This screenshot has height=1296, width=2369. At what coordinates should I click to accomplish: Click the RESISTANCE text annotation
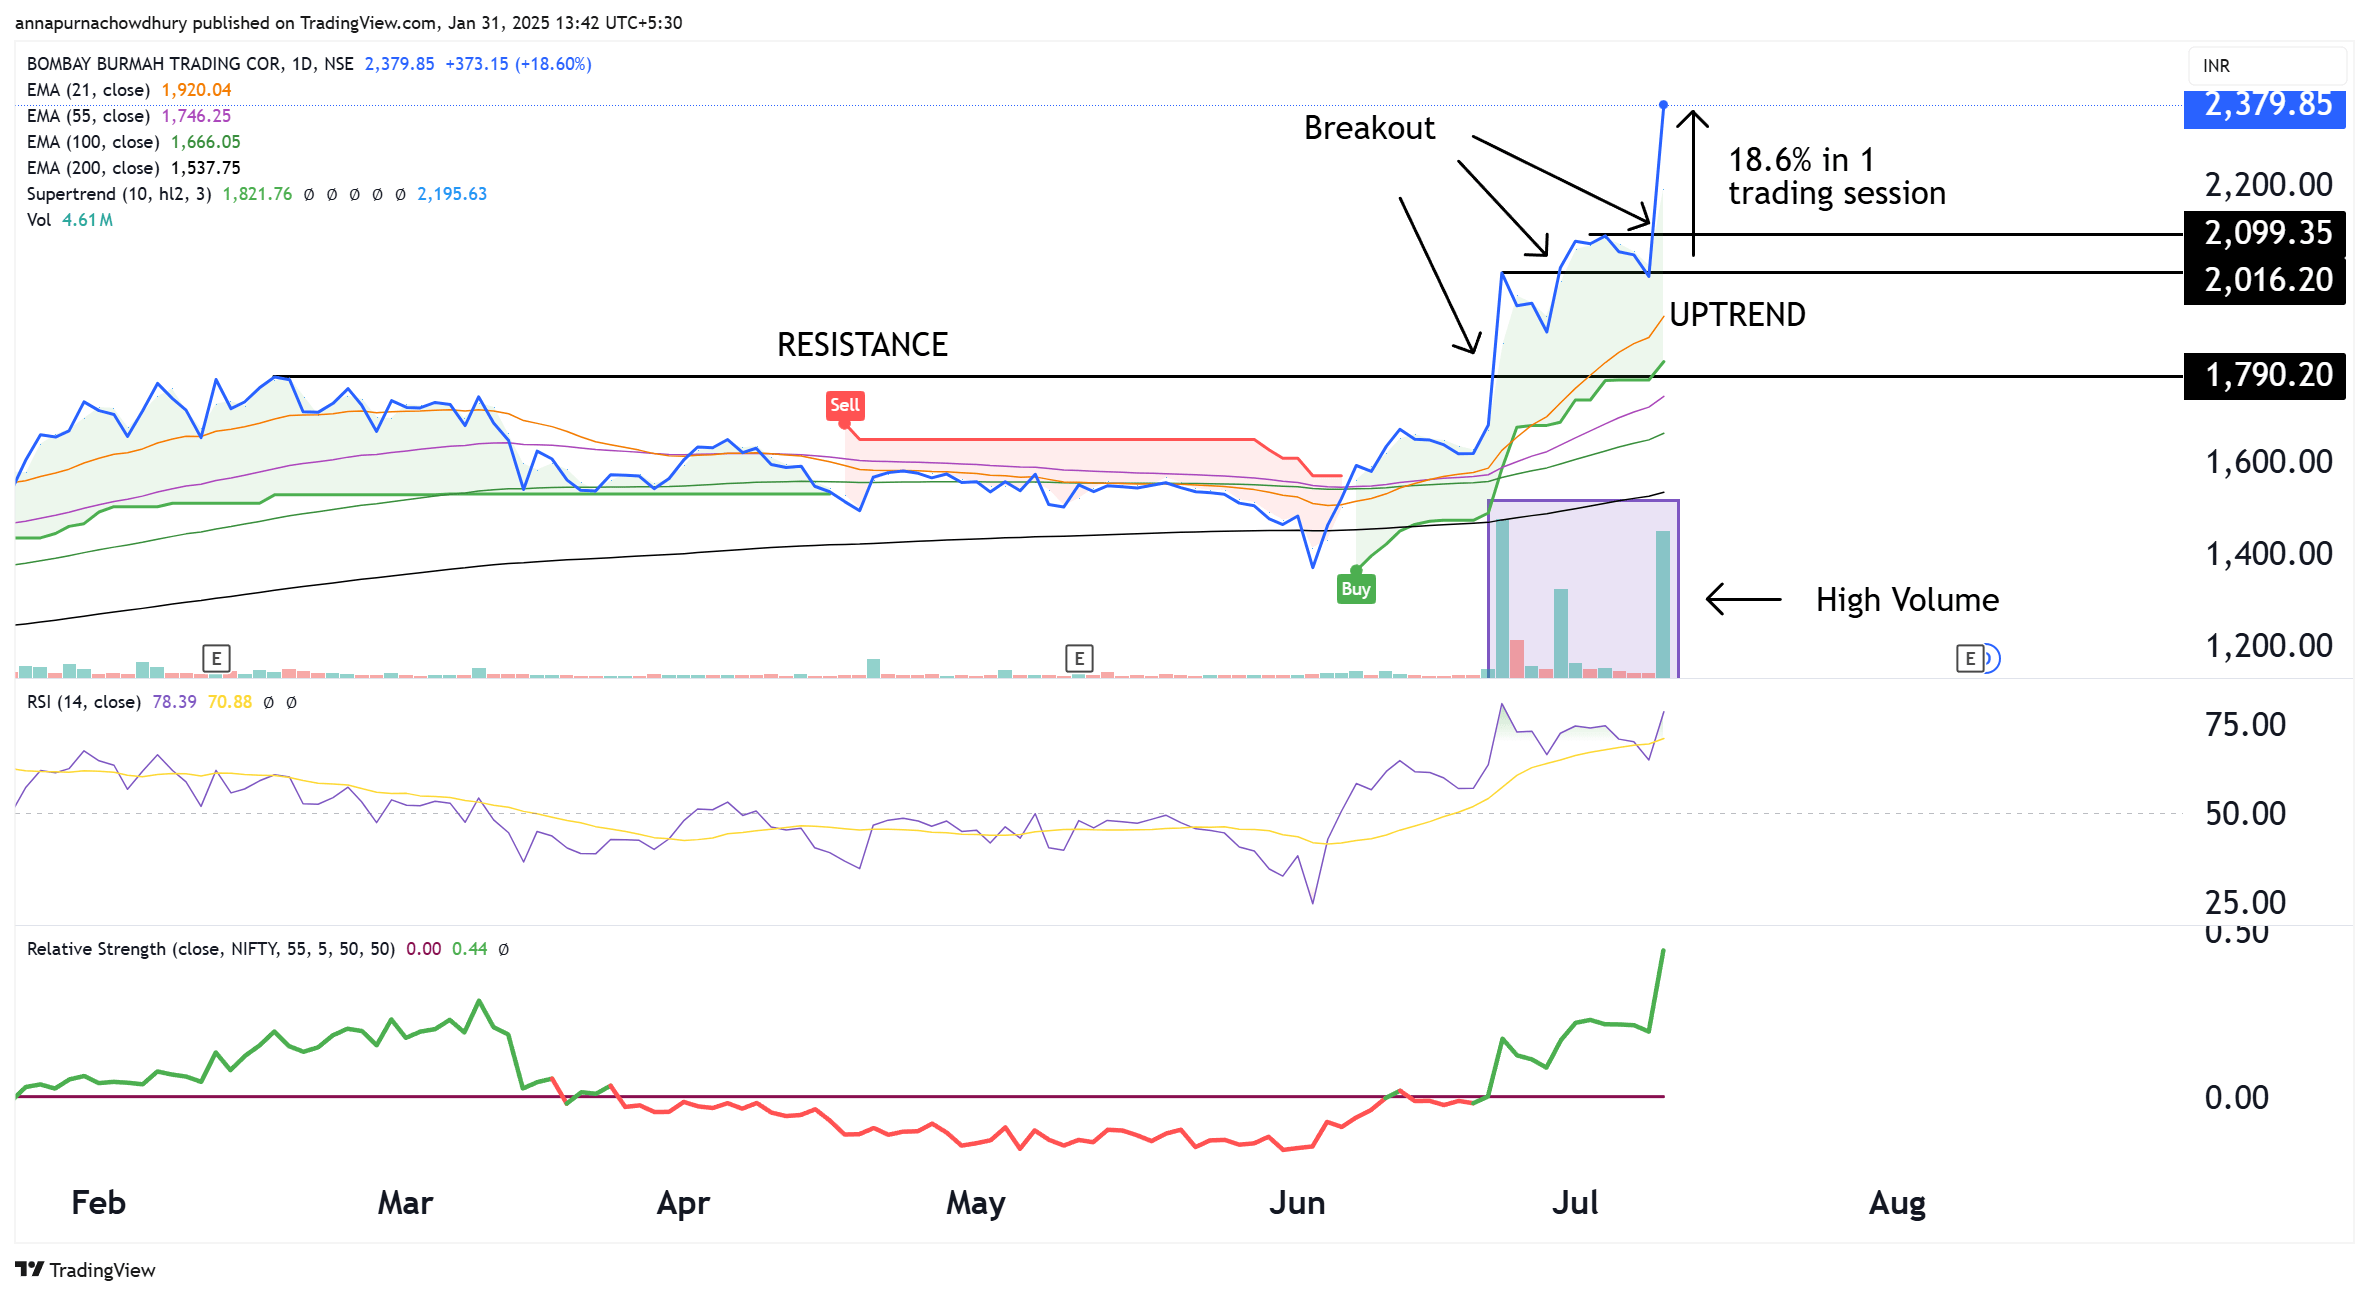(x=862, y=345)
